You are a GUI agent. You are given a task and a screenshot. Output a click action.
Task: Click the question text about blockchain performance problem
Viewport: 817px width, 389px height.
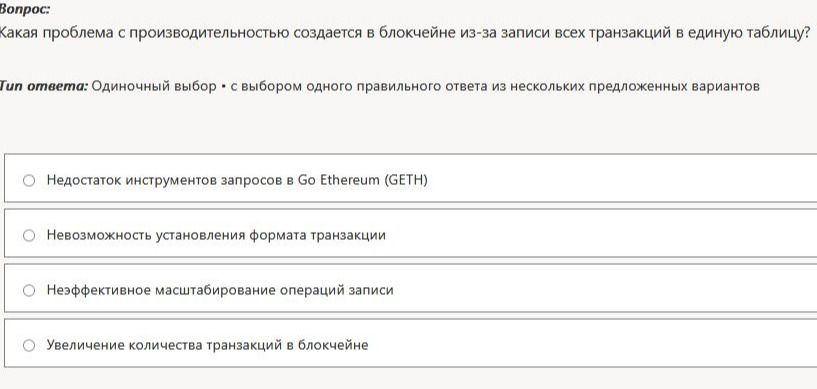[x=404, y=33]
